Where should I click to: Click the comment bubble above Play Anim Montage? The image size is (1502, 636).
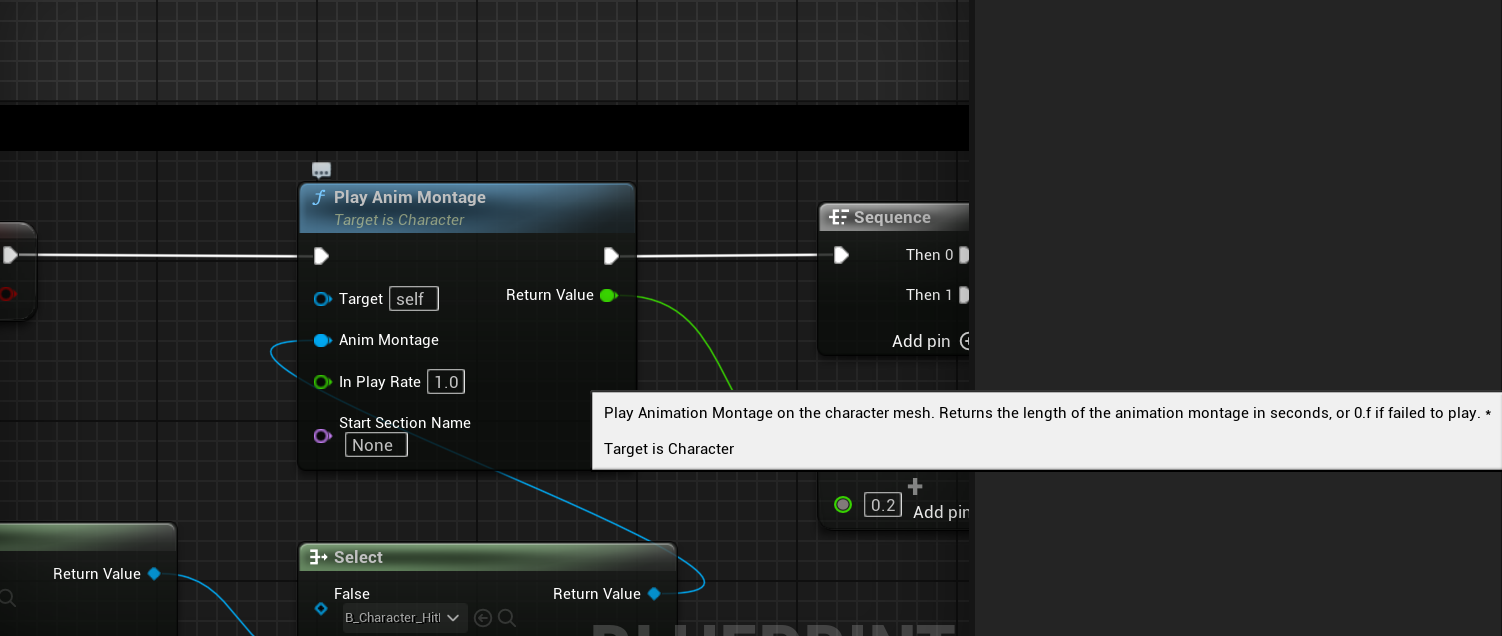321,170
